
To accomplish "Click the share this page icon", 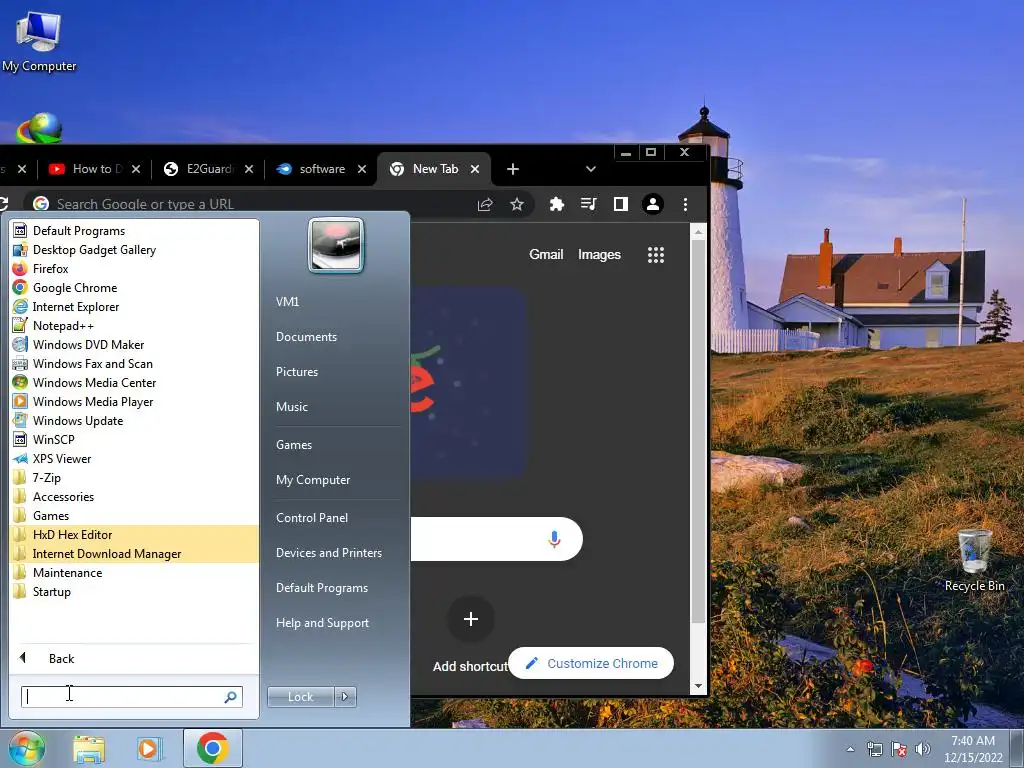I will click(x=485, y=204).
